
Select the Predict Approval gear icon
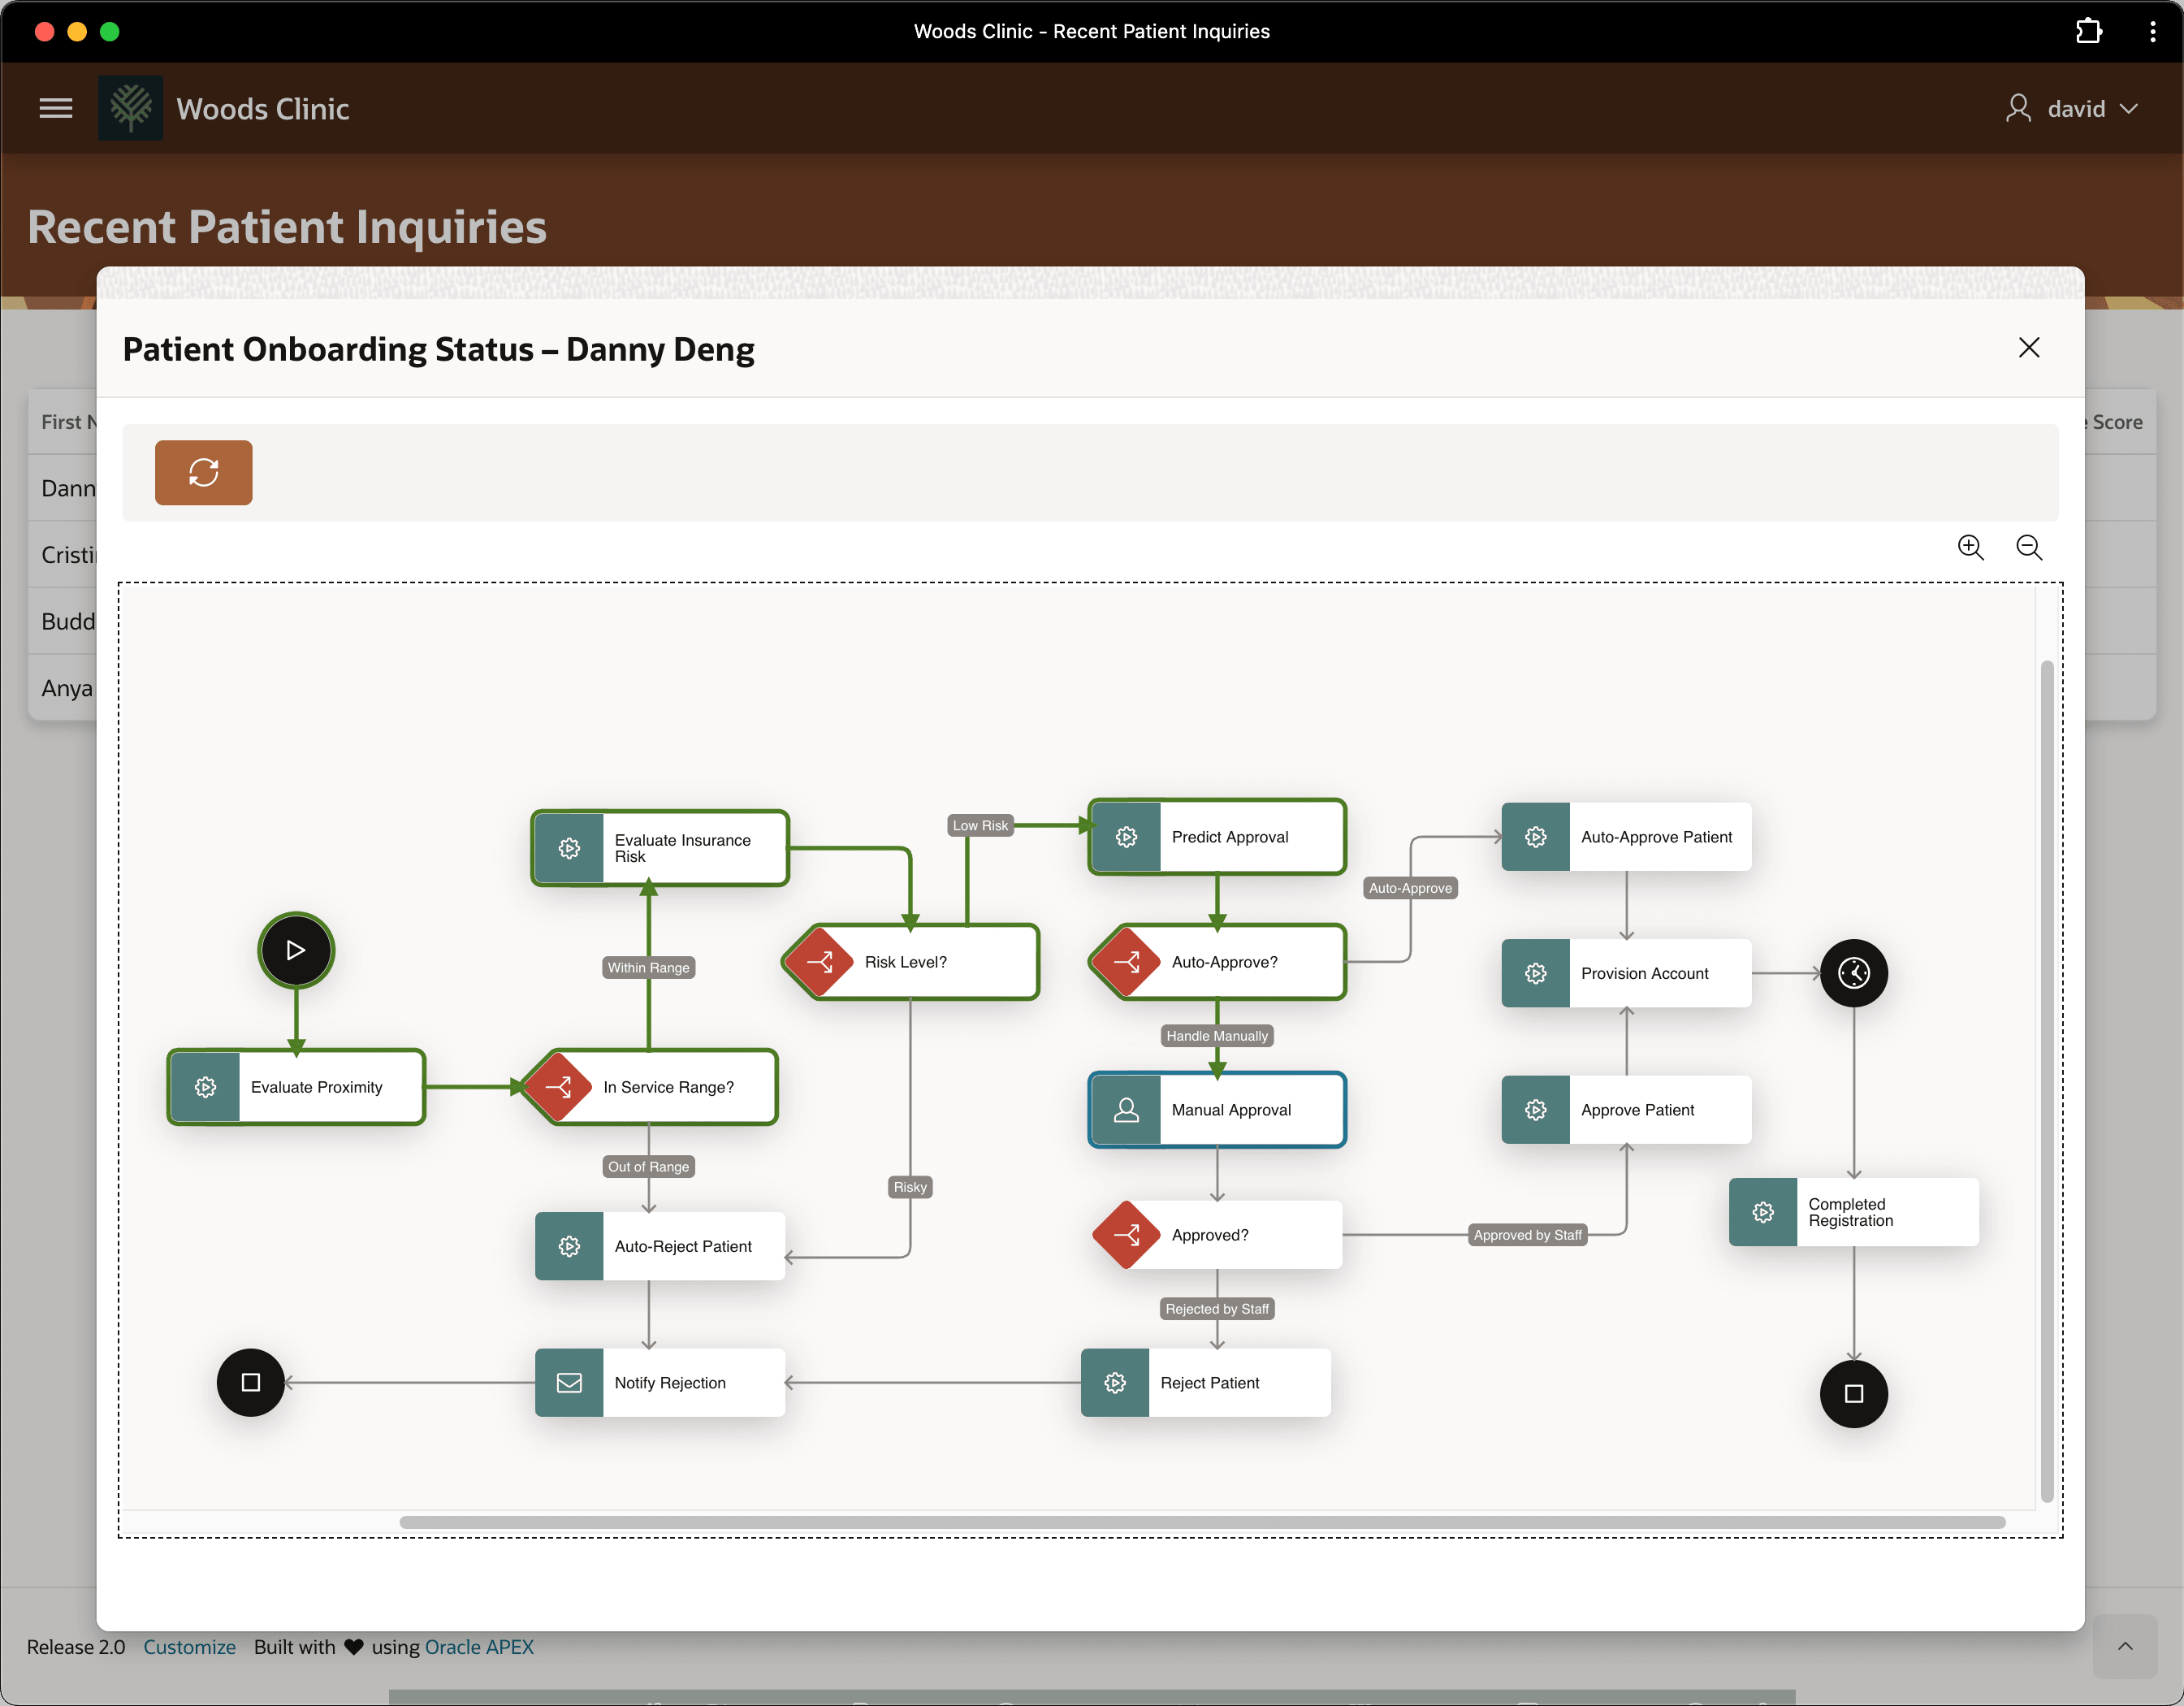(x=1127, y=837)
